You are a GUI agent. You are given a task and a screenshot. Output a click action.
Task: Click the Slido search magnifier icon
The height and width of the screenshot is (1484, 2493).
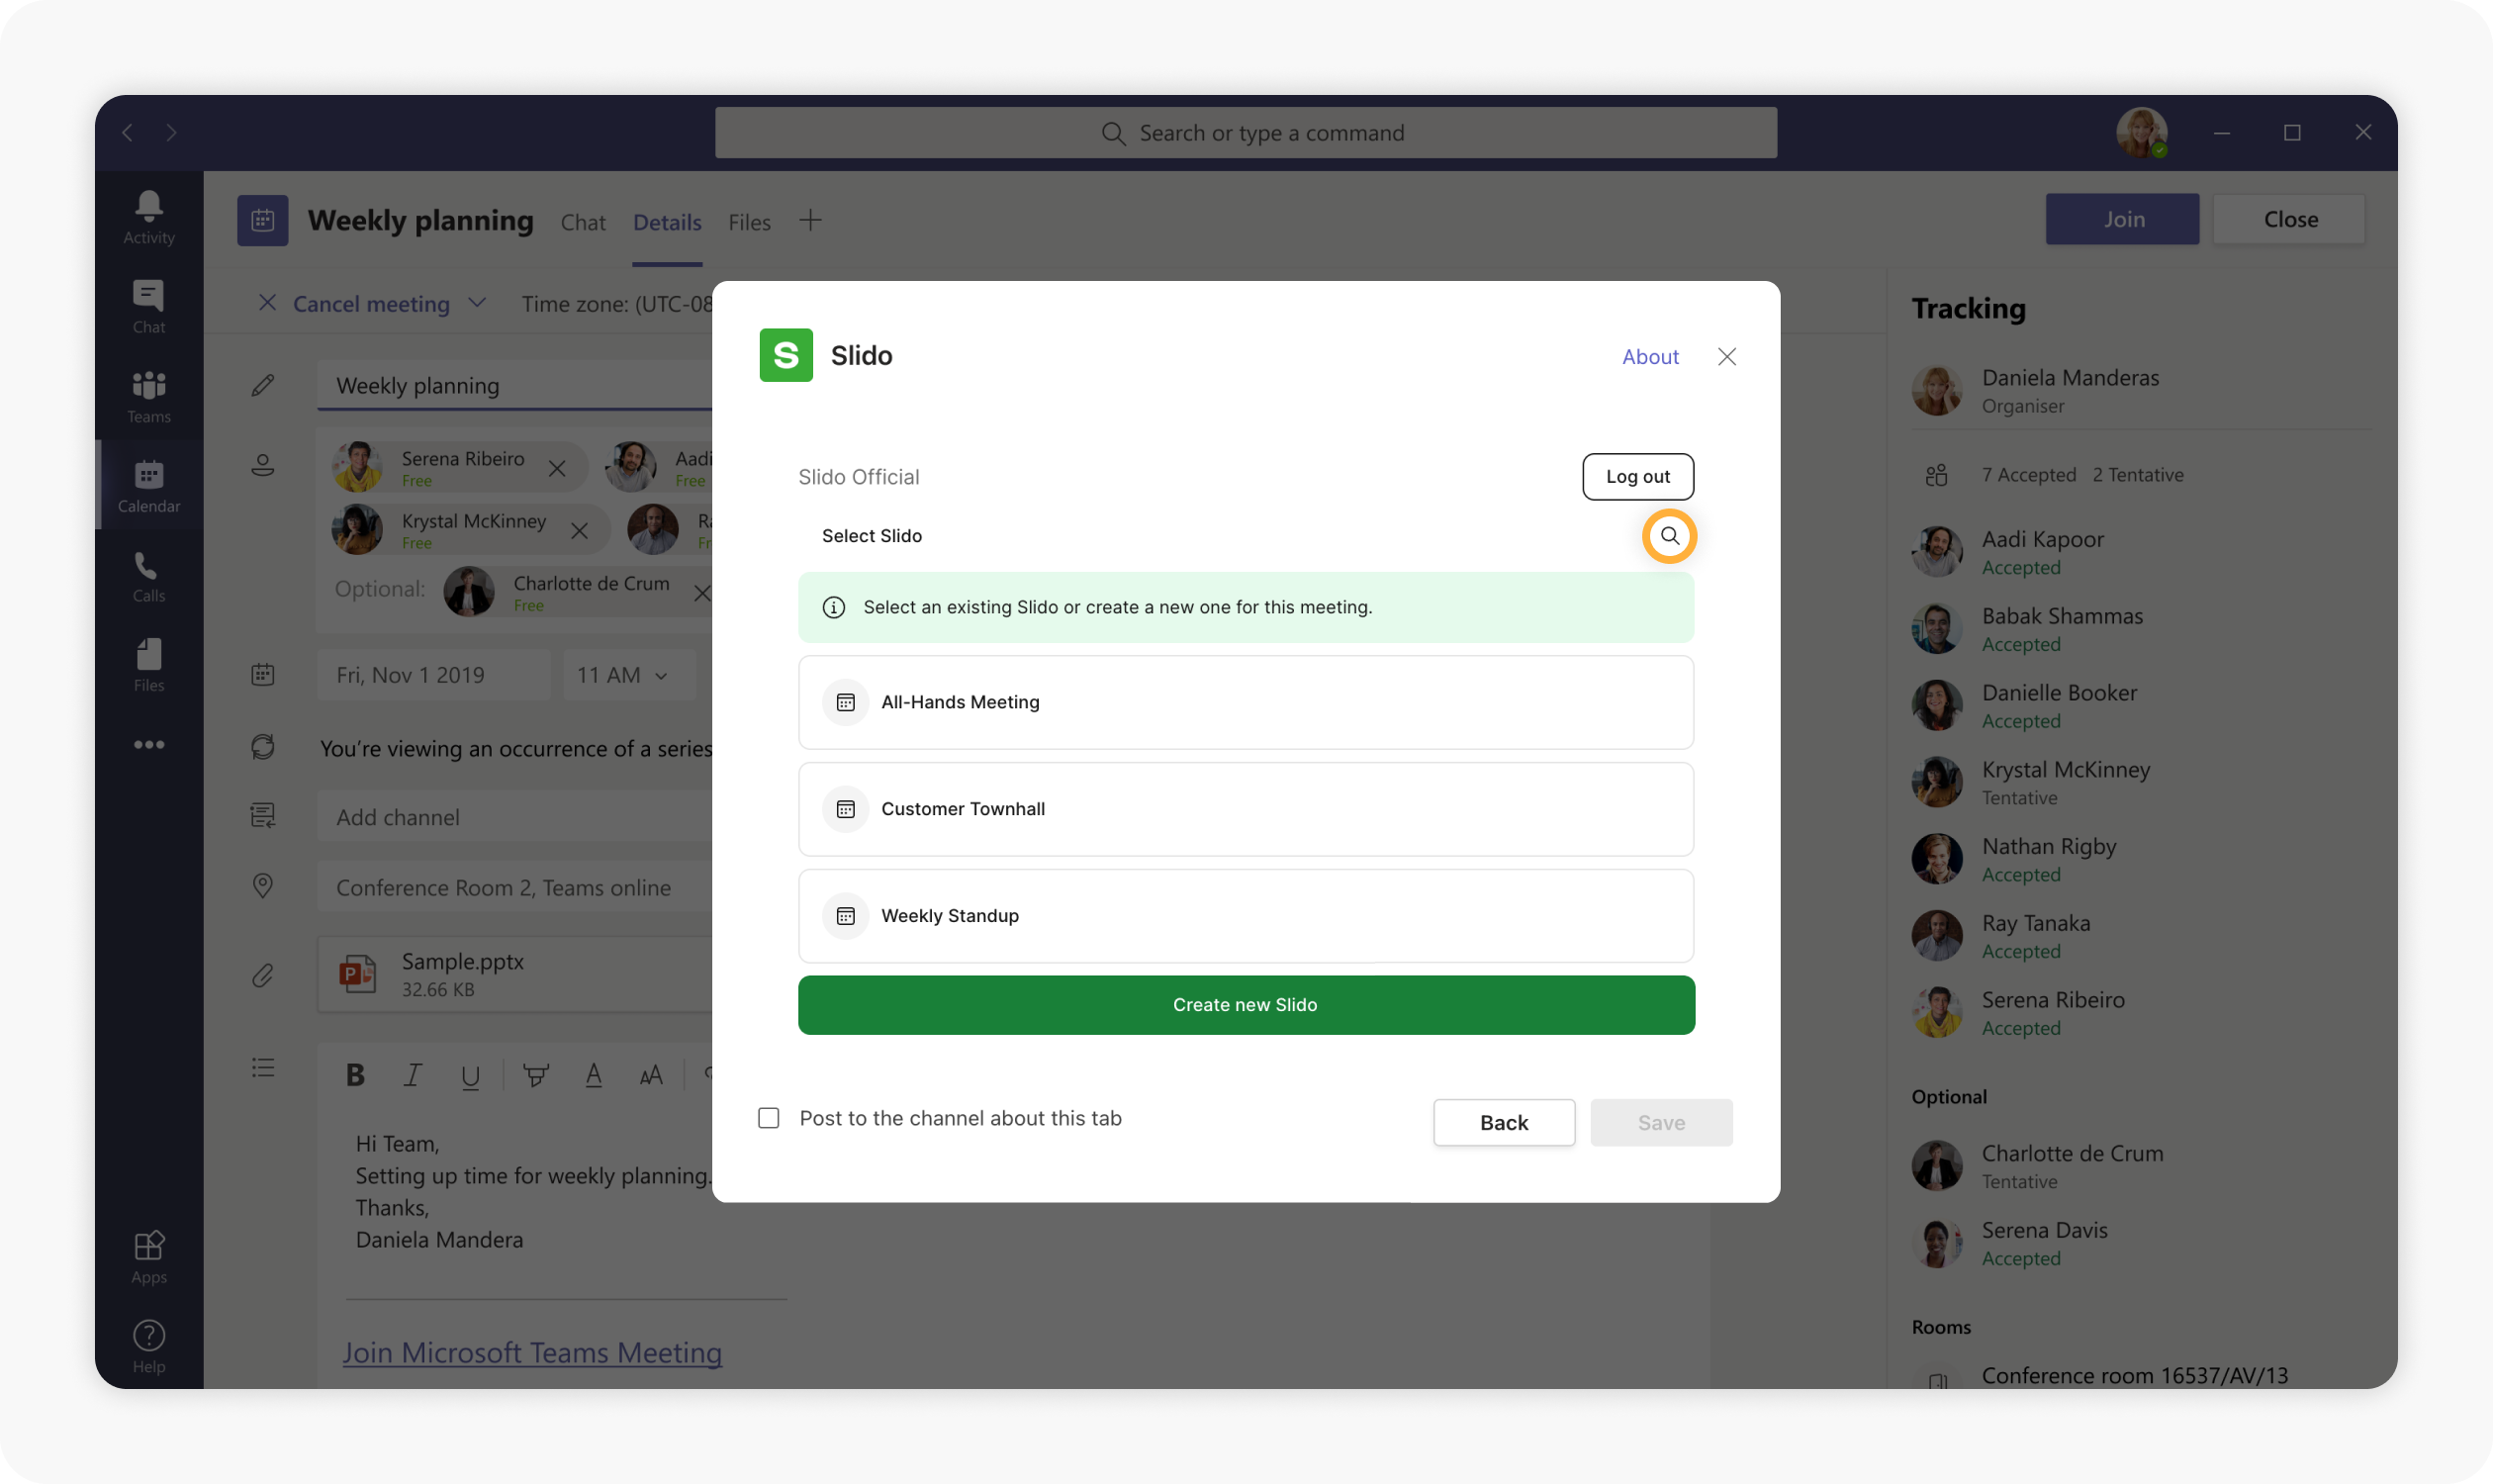pyautogui.click(x=1669, y=536)
